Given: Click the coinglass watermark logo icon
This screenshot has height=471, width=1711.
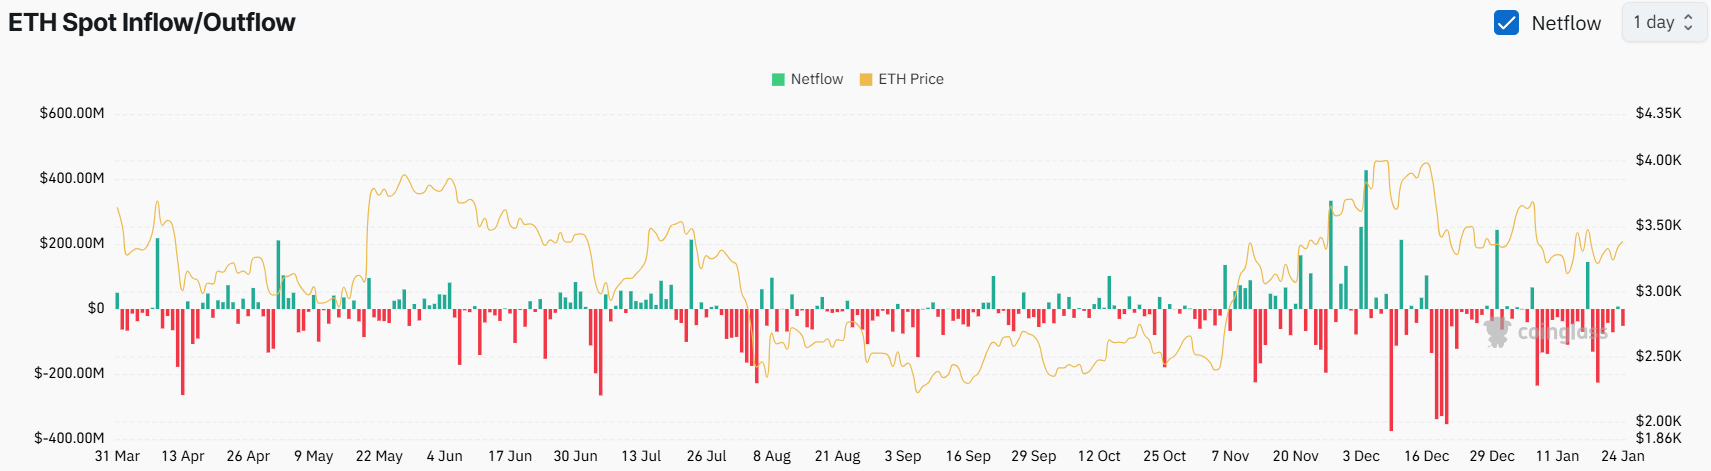Looking at the screenshot, I should click(1497, 332).
